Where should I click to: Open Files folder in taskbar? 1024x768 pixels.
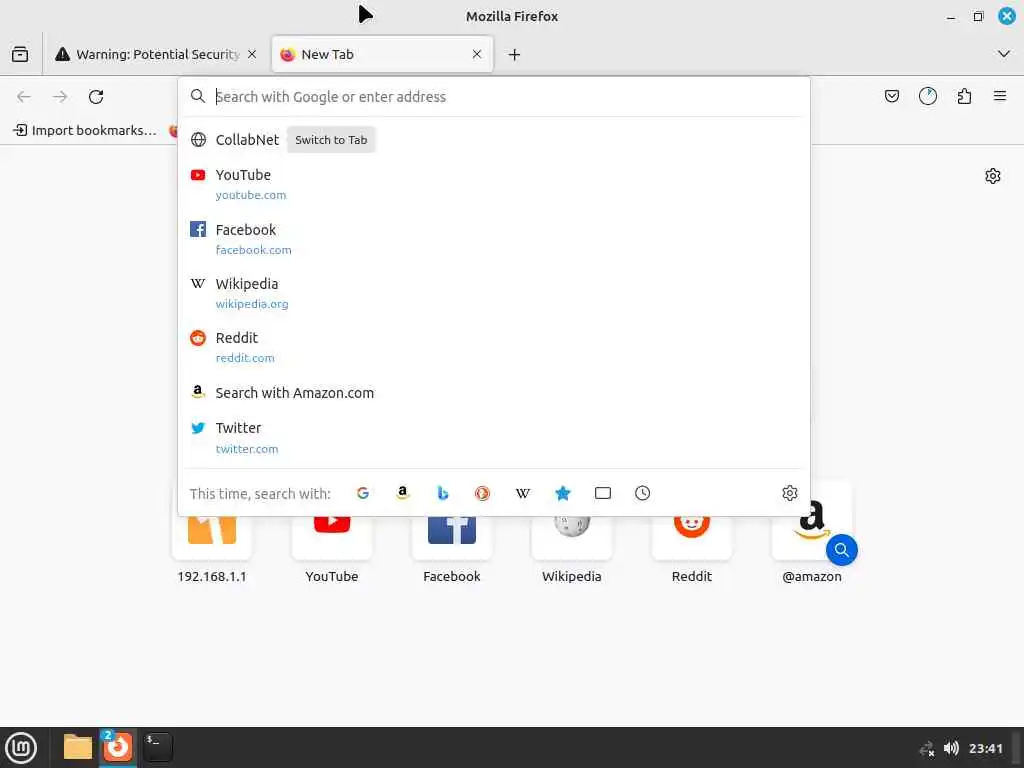78,747
